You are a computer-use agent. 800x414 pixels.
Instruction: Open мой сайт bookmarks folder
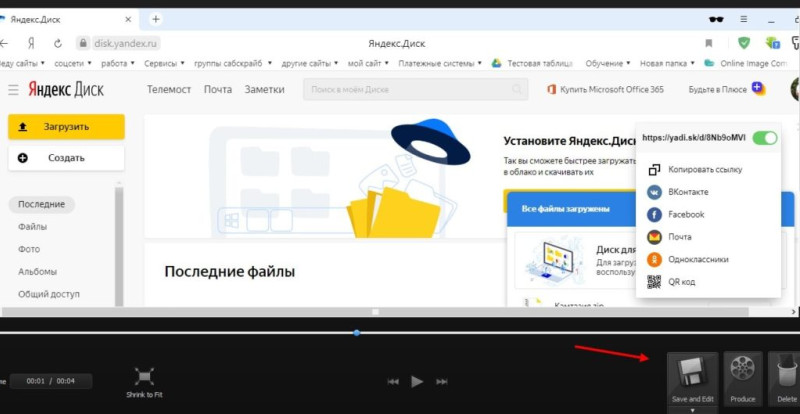pyautogui.click(x=368, y=63)
